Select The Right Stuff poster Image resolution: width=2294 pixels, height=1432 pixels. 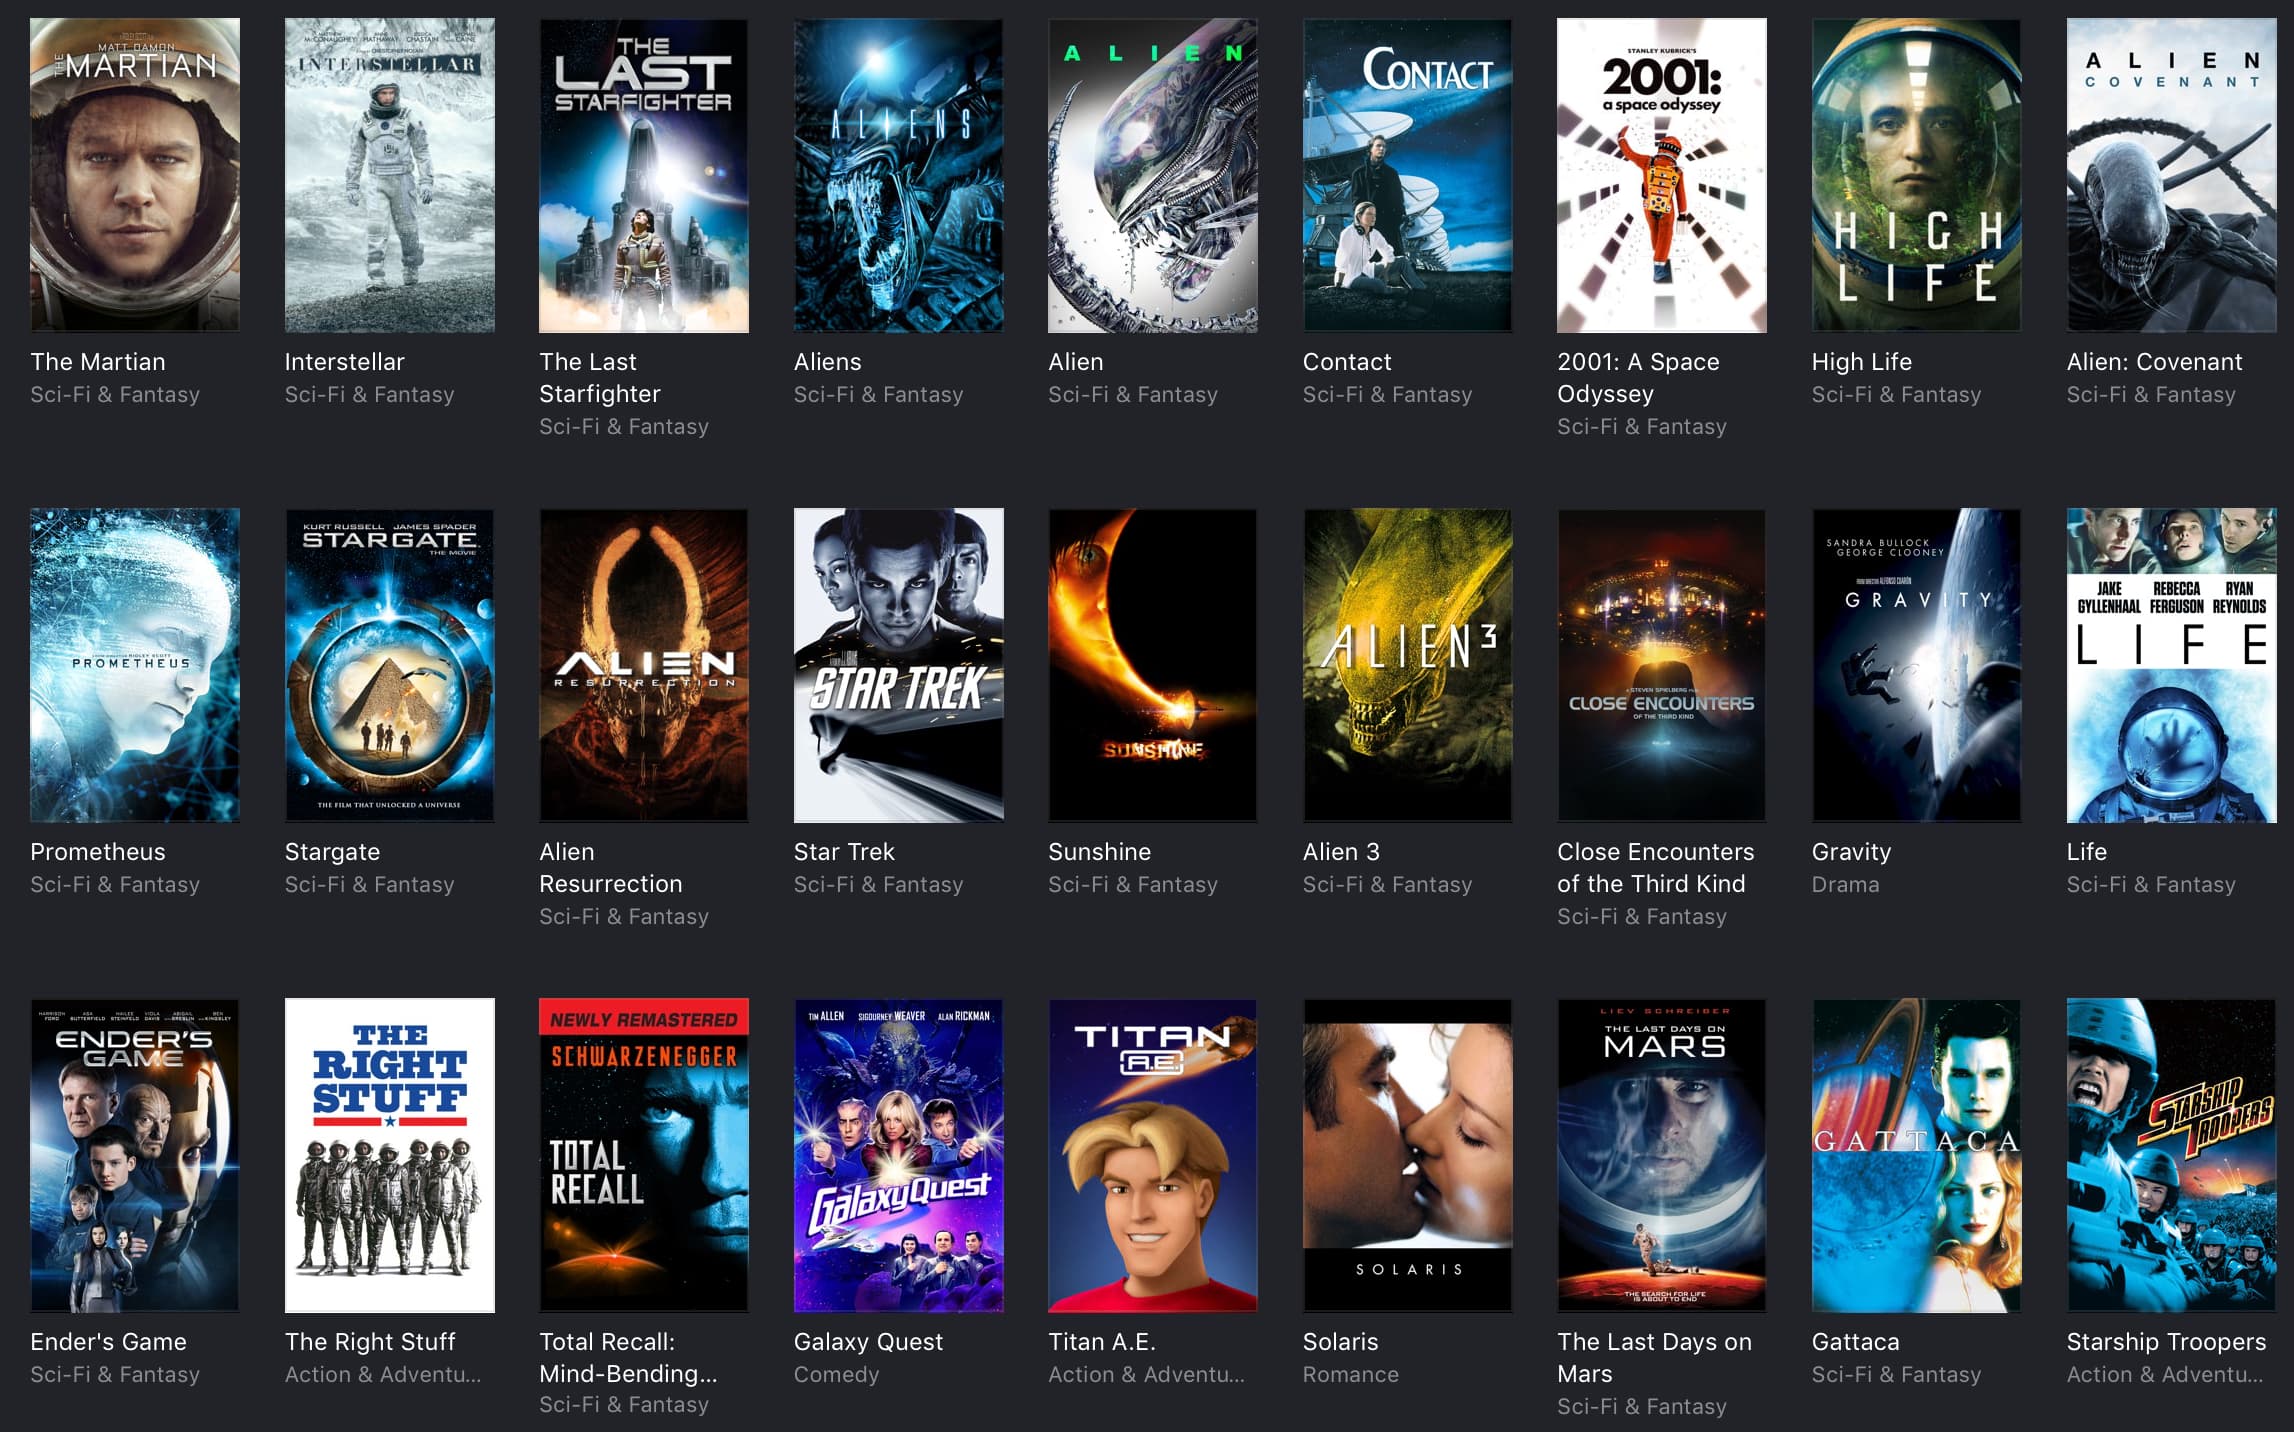click(x=390, y=1155)
